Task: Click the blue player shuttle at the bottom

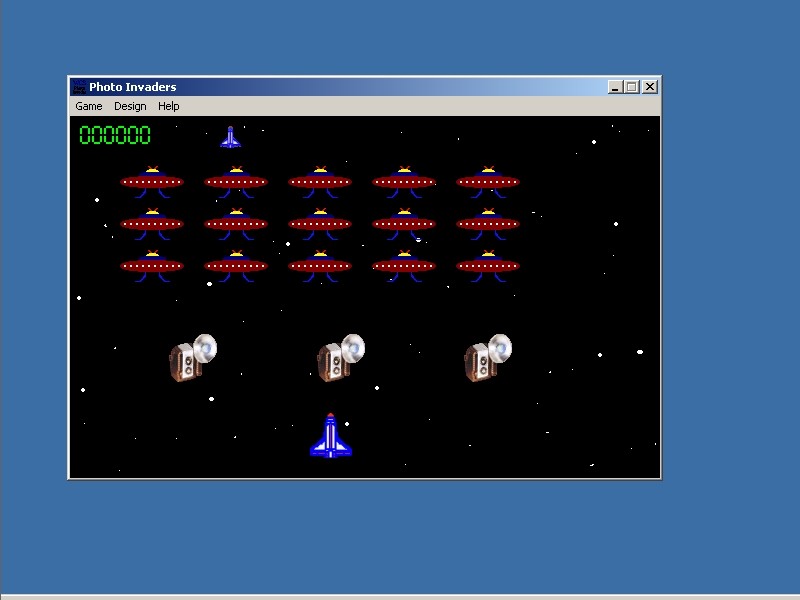Action: 331,435
